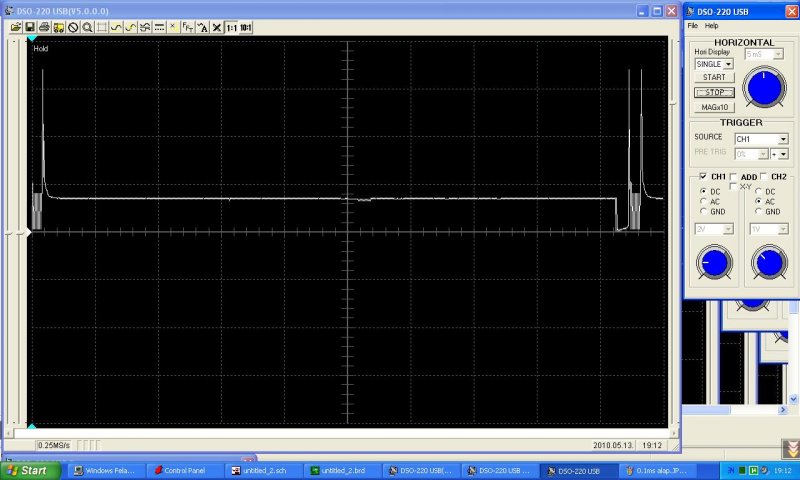The width and height of the screenshot is (800, 480).
Task: Click the horizontal timebase blue knob
Action: (764, 87)
